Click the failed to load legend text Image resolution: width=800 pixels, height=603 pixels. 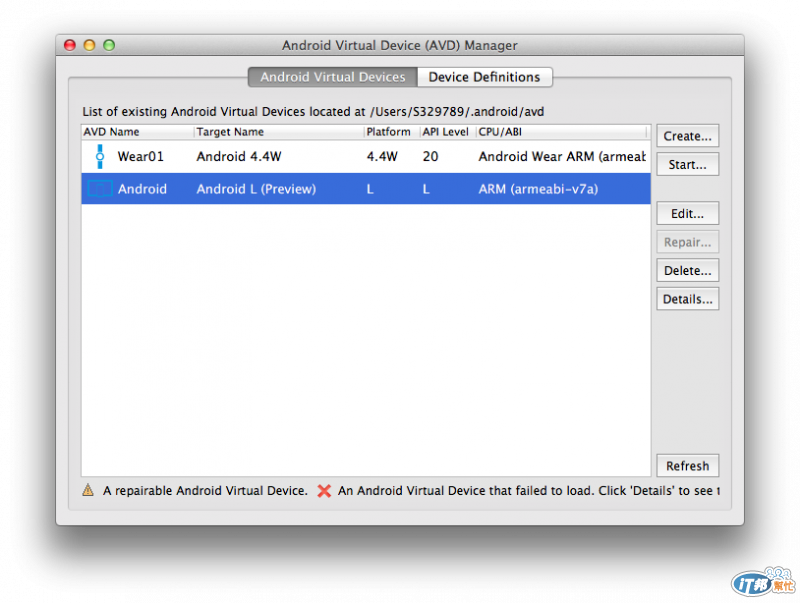(x=529, y=491)
